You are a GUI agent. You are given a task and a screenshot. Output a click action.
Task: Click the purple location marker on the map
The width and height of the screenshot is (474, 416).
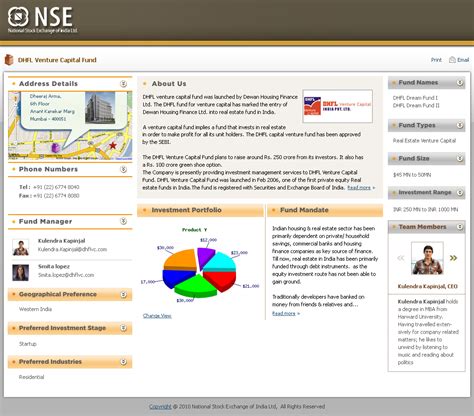point(55,147)
